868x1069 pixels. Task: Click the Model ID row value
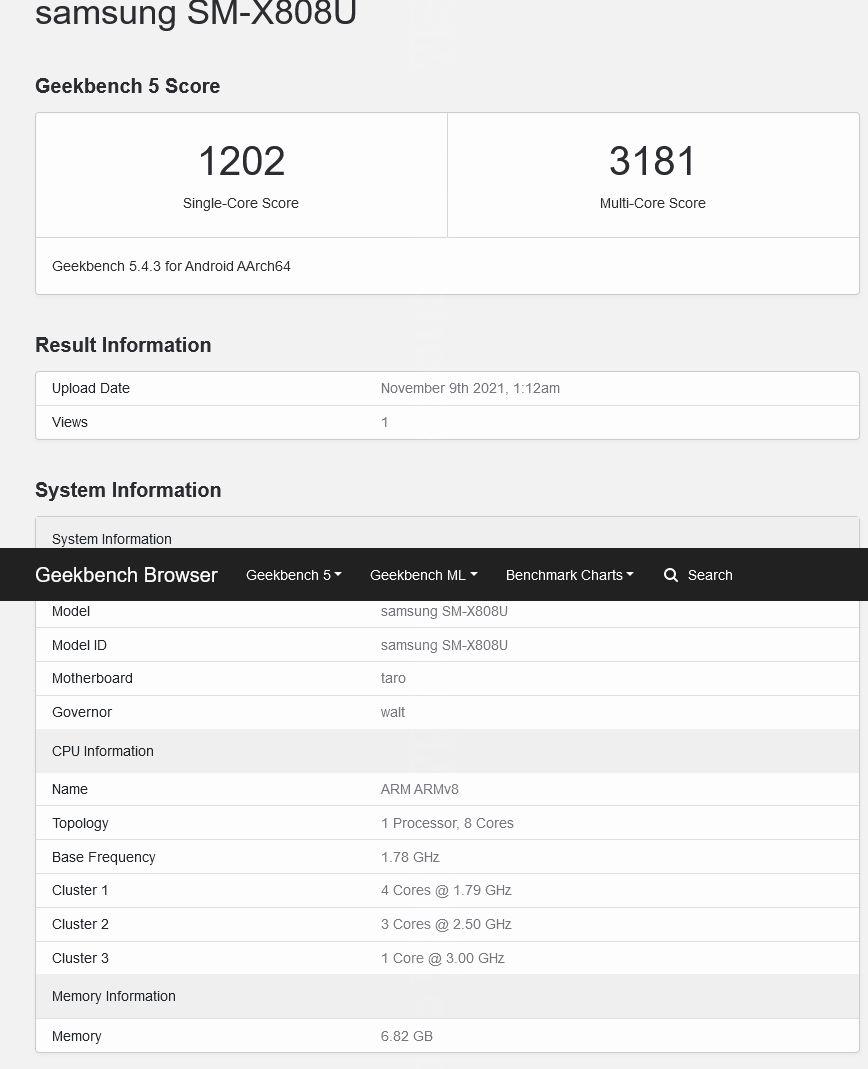pos(444,645)
